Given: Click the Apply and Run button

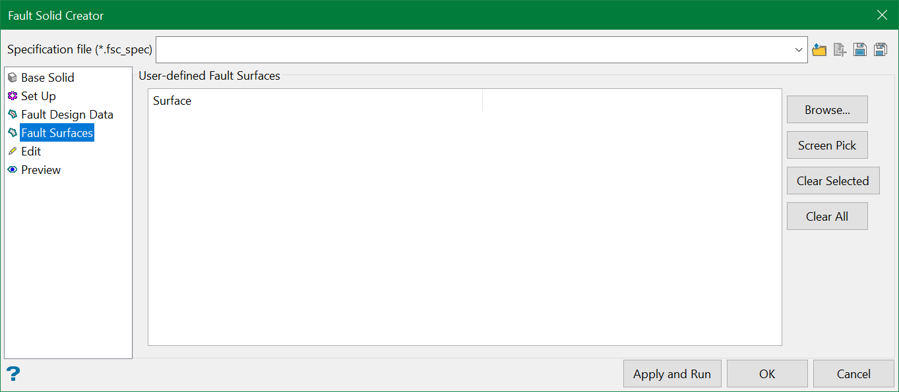Looking at the screenshot, I should coord(672,374).
